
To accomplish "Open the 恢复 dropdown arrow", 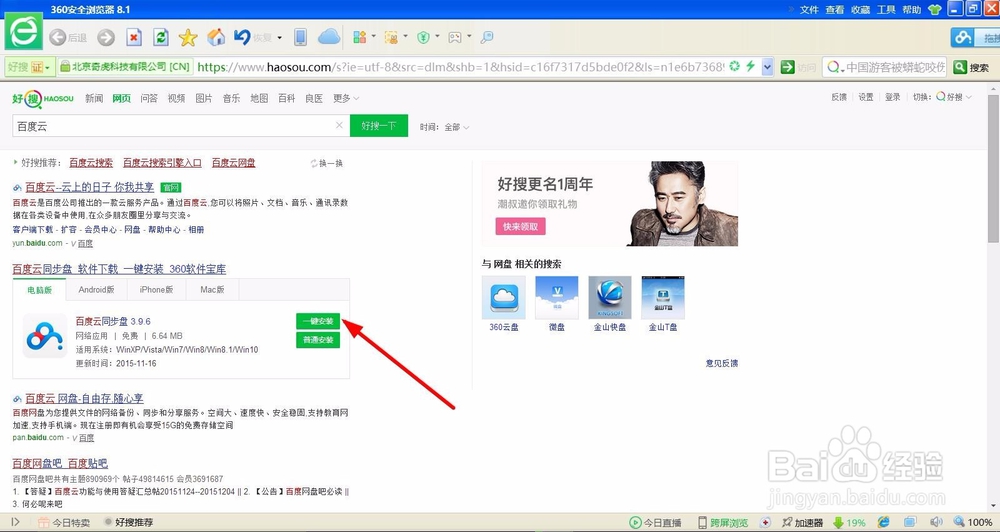I will coord(279,38).
